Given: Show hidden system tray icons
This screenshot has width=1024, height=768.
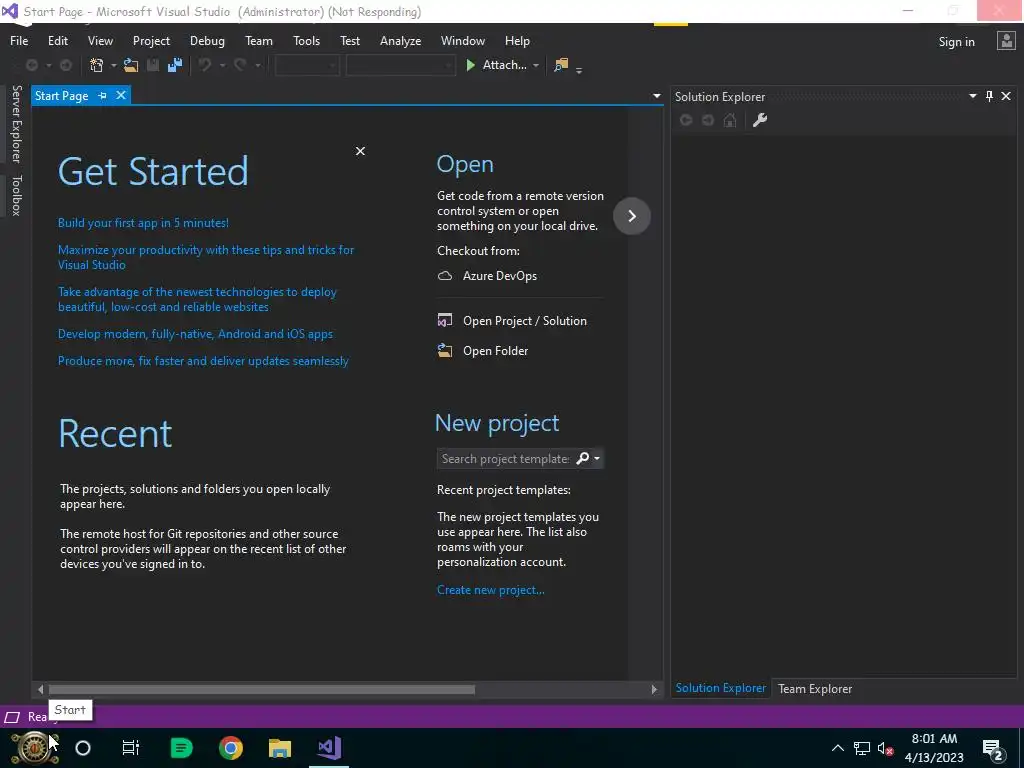Looking at the screenshot, I should click(x=837, y=748).
